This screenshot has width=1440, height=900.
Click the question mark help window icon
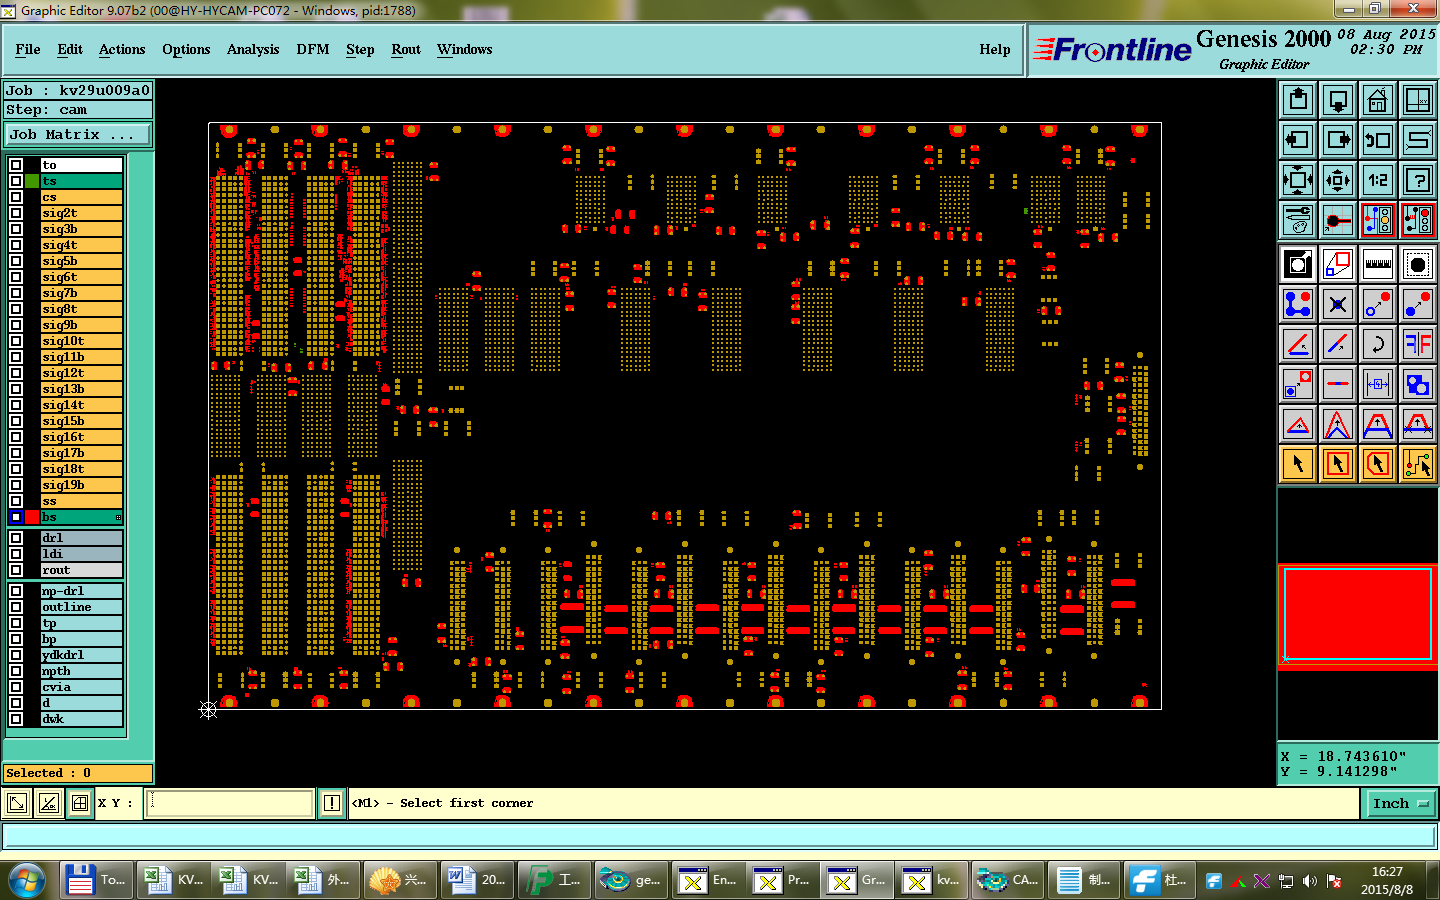pos(1418,180)
